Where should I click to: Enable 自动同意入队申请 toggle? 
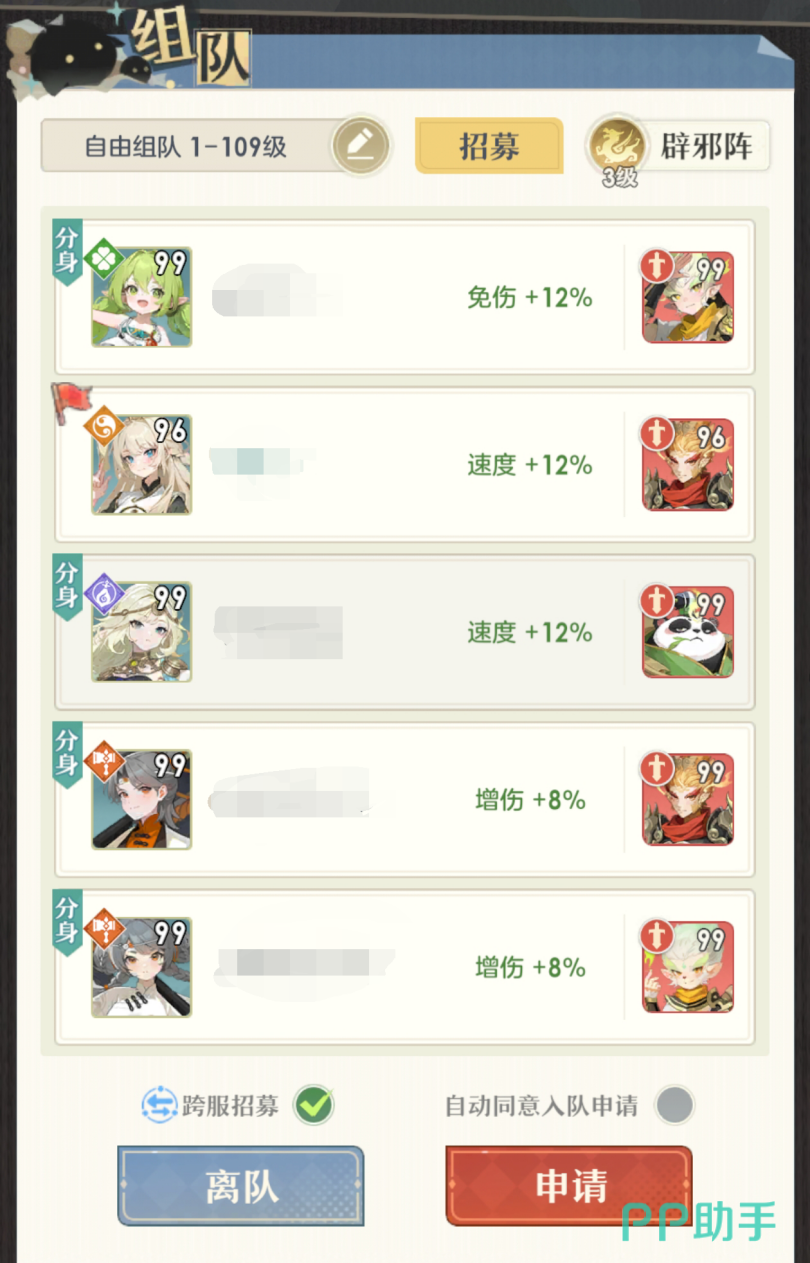pyautogui.click(x=674, y=1105)
